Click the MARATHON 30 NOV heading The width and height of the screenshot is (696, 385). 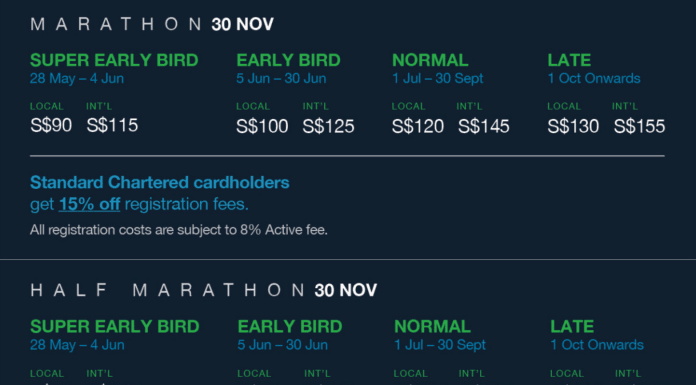[x=152, y=24]
